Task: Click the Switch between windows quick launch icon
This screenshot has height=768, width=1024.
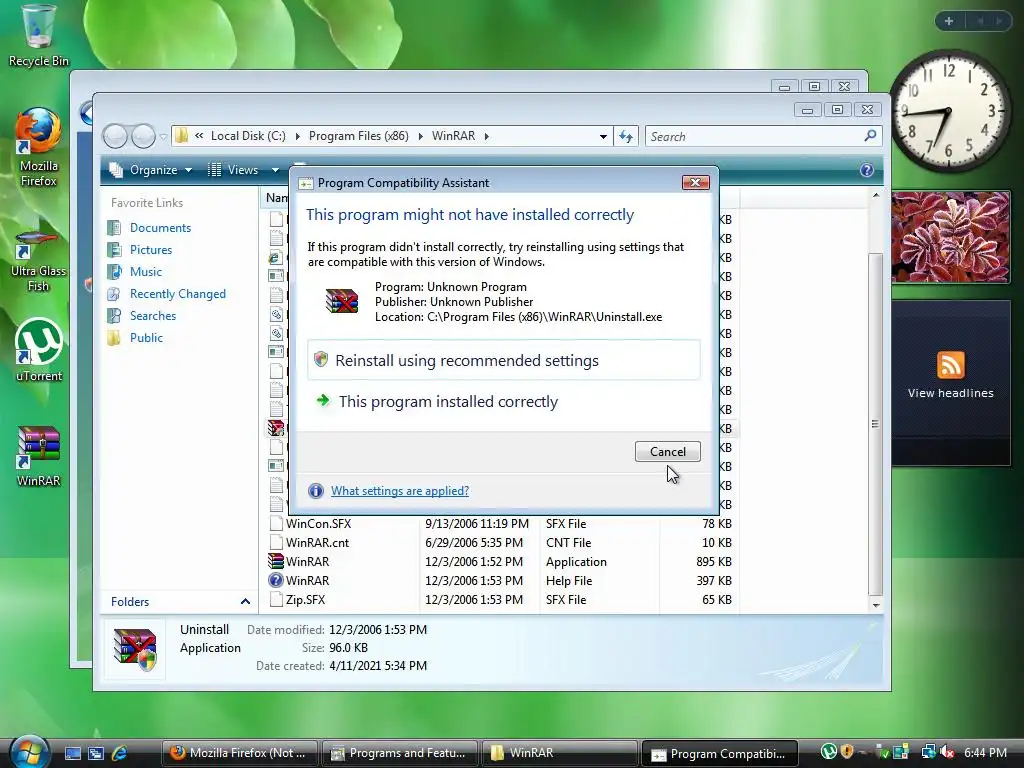Action: click(95, 753)
